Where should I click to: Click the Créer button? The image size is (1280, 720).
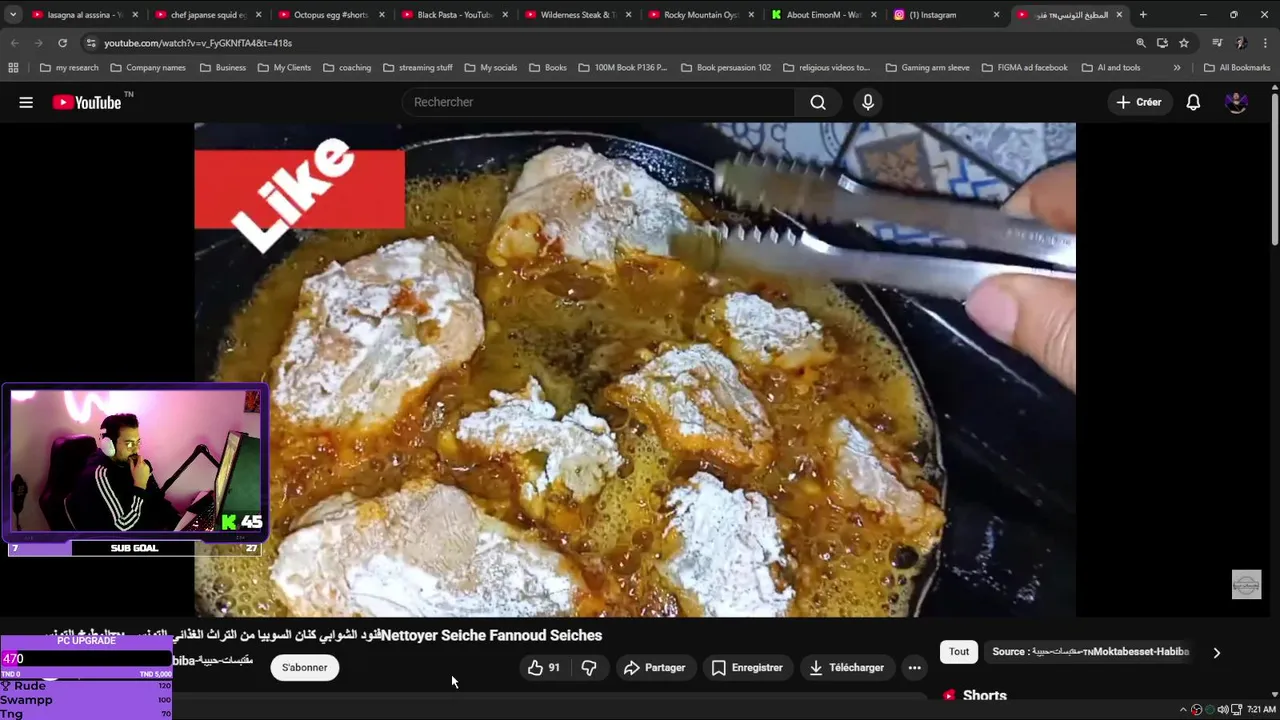click(1139, 102)
